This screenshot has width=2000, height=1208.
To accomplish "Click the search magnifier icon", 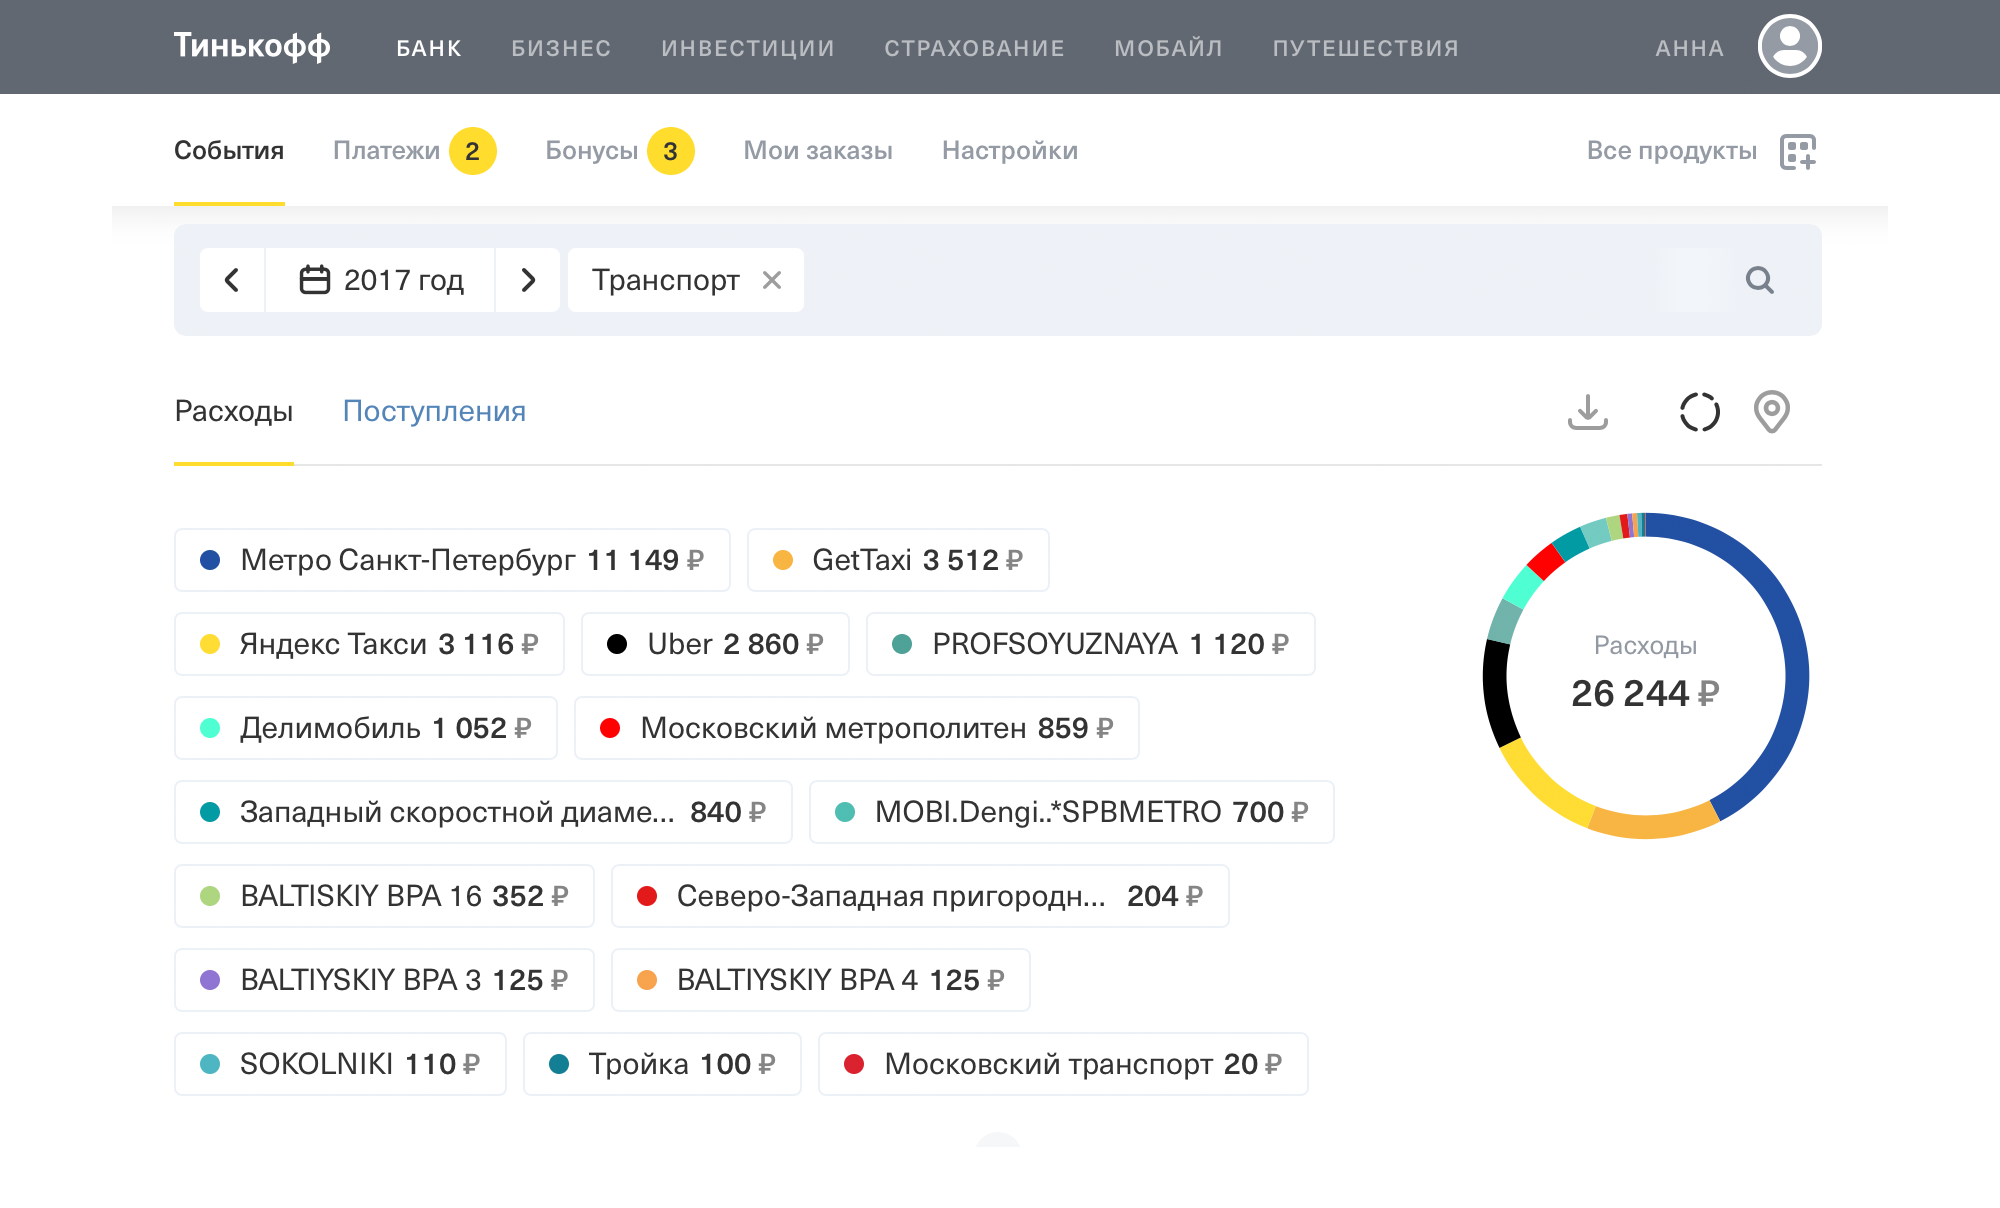I will pyautogui.click(x=1759, y=280).
